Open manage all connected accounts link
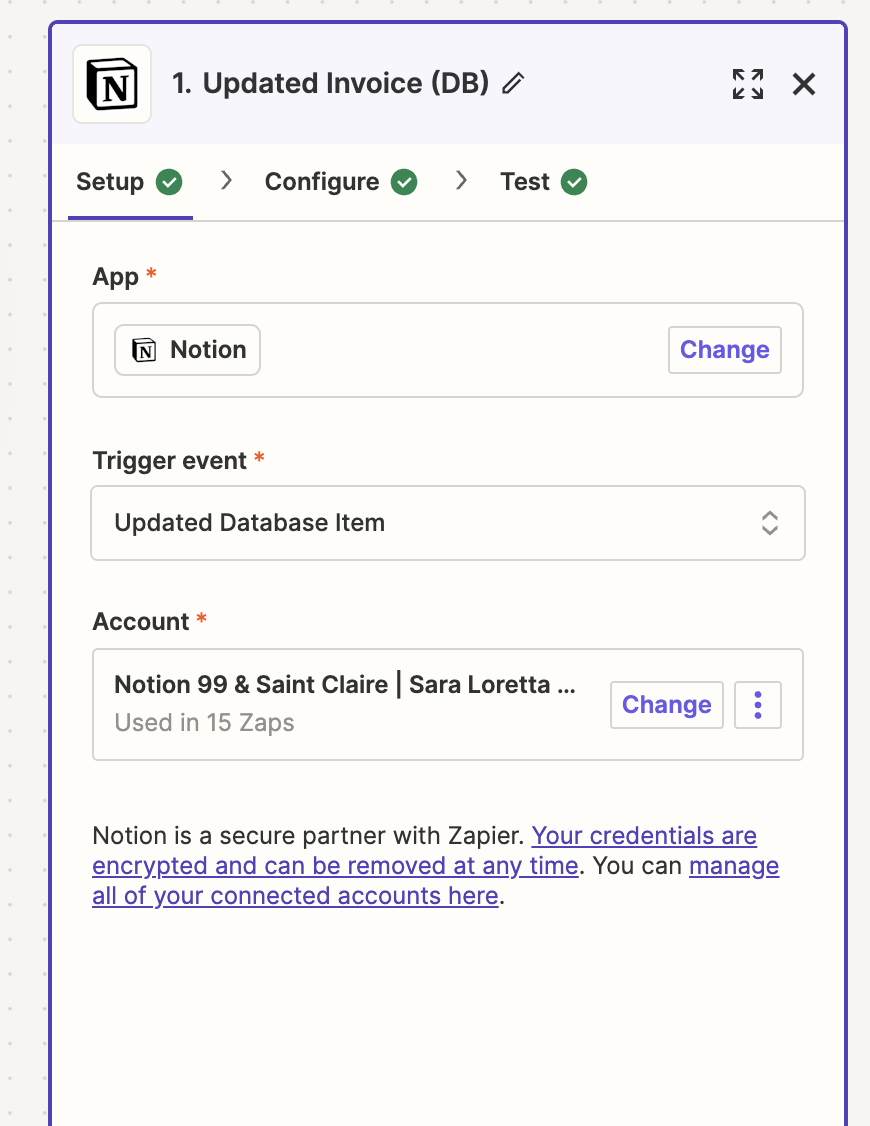This screenshot has width=870, height=1126. 436,881
